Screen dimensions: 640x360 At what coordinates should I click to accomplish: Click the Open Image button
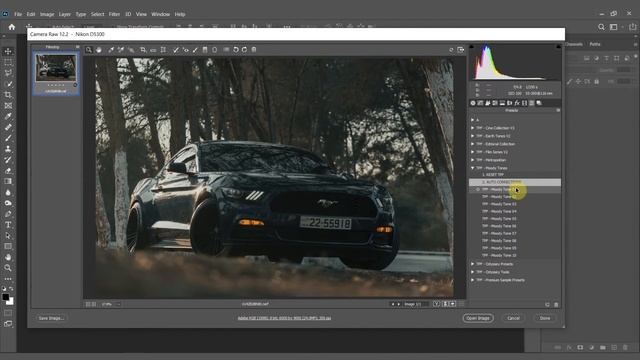tap(478, 318)
